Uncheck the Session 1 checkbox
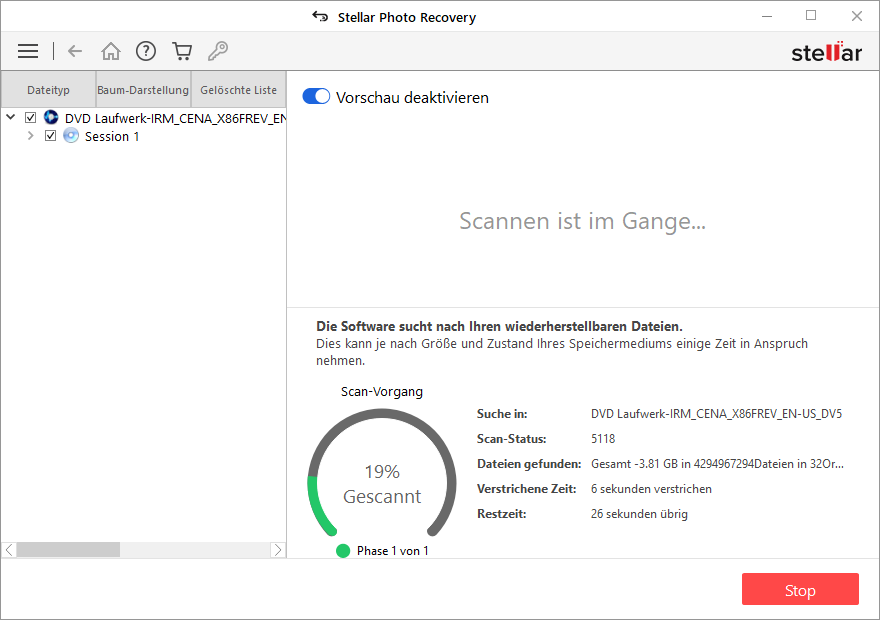 pyautogui.click(x=51, y=136)
